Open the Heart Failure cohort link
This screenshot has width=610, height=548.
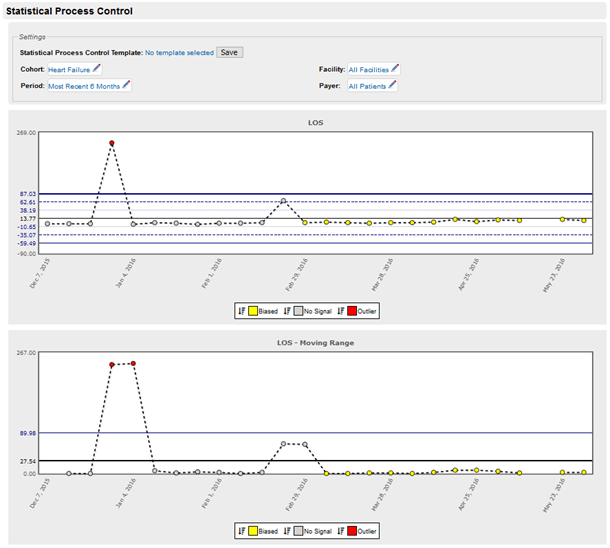coord(69,70)
